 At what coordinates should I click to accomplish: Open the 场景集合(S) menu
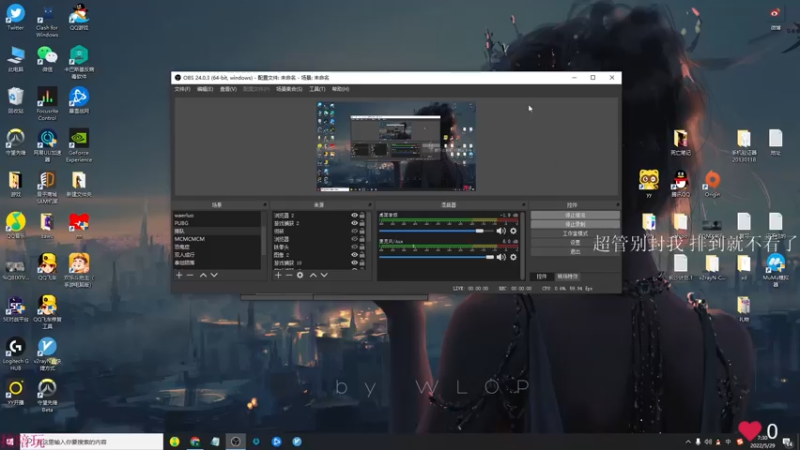pyautogui.click(x=289, y=89)
